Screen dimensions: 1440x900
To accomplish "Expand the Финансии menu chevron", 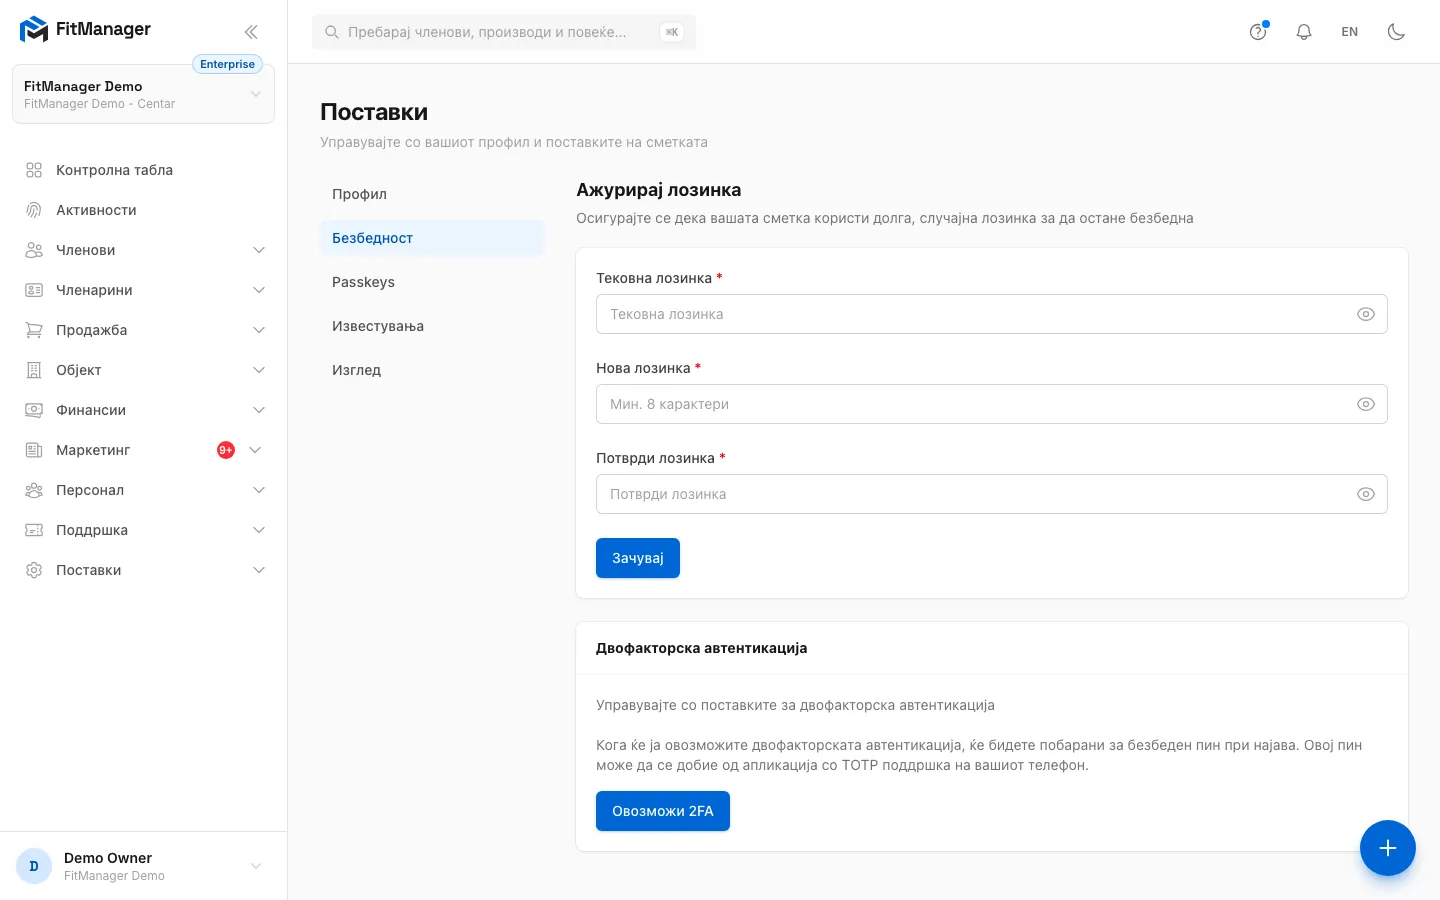I will click(259, 410).
